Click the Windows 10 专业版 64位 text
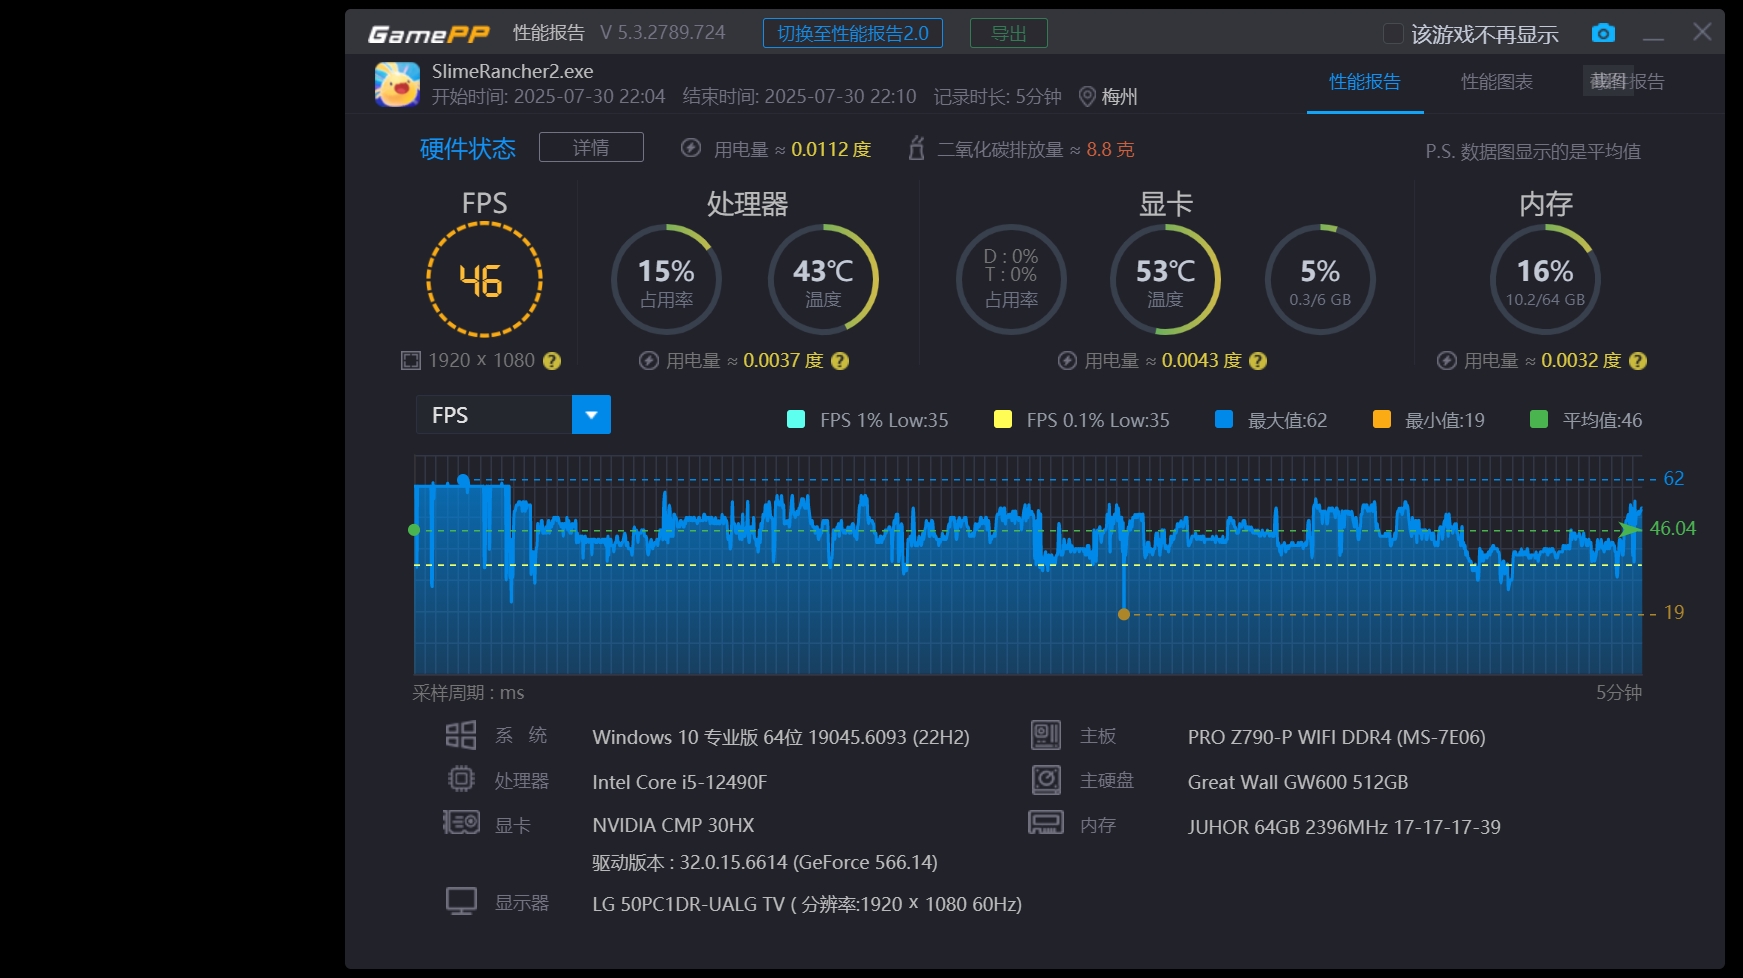The height and width of the screenshot is (978, 1743). 781,737
